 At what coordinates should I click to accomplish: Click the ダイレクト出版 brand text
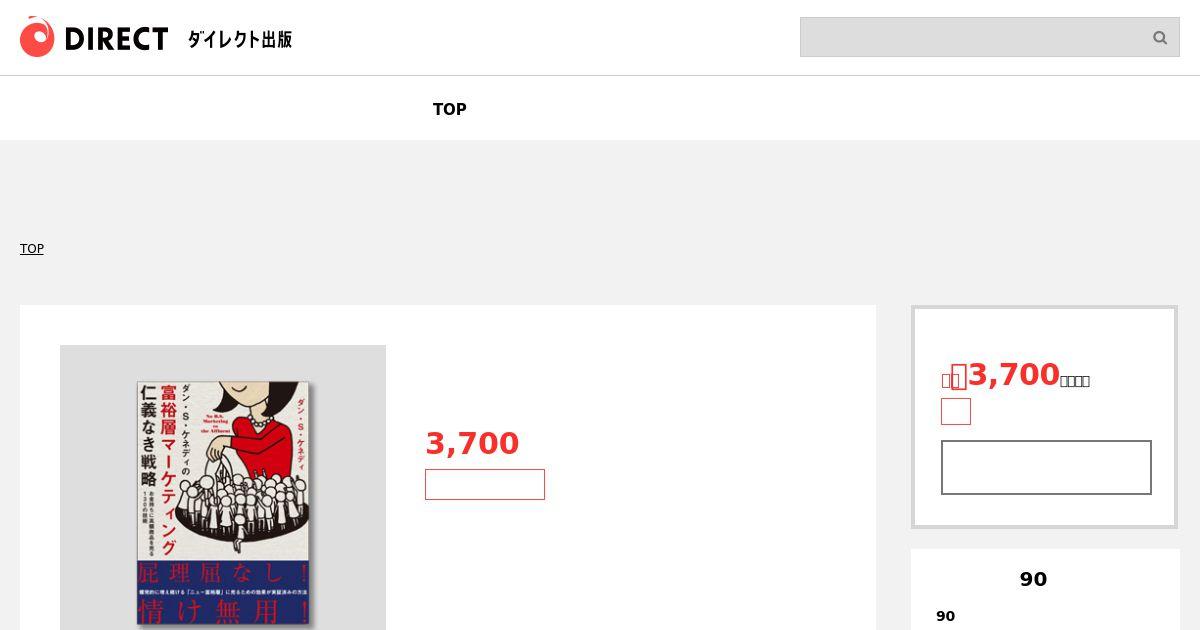pos(240,39)
